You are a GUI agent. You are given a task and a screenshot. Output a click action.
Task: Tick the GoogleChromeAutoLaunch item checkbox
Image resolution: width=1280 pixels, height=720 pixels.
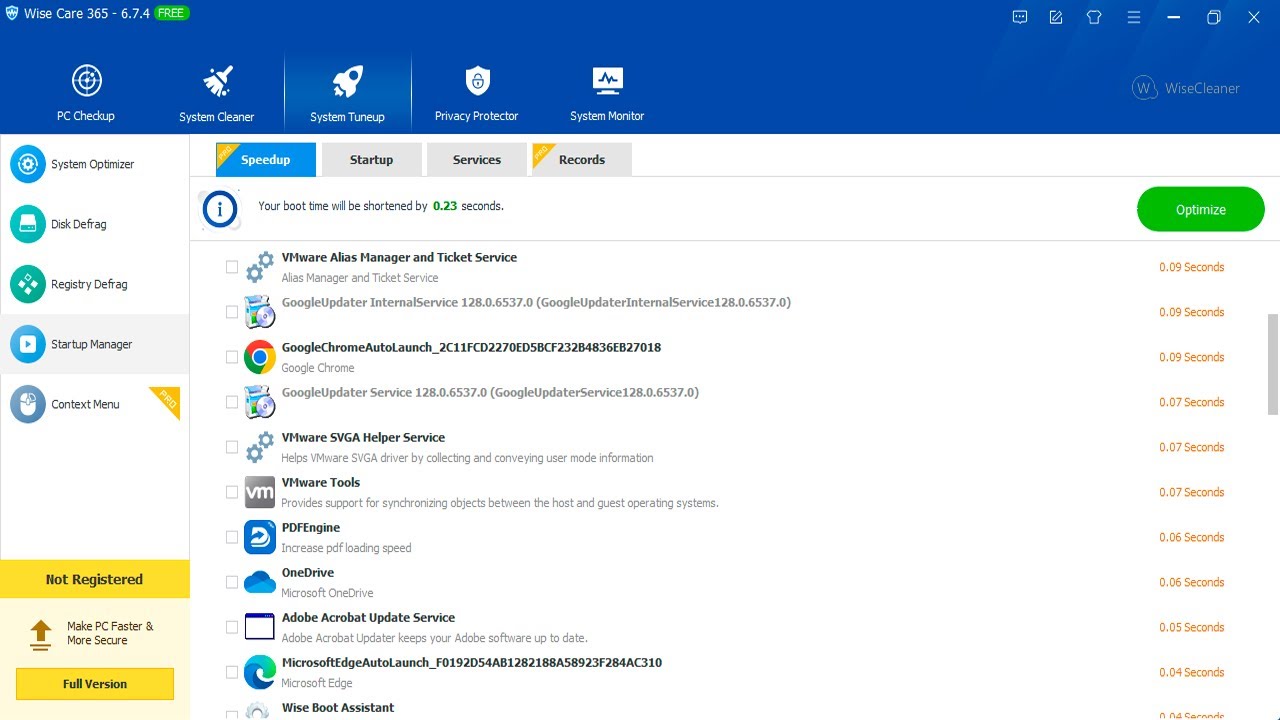click(232, 357)
